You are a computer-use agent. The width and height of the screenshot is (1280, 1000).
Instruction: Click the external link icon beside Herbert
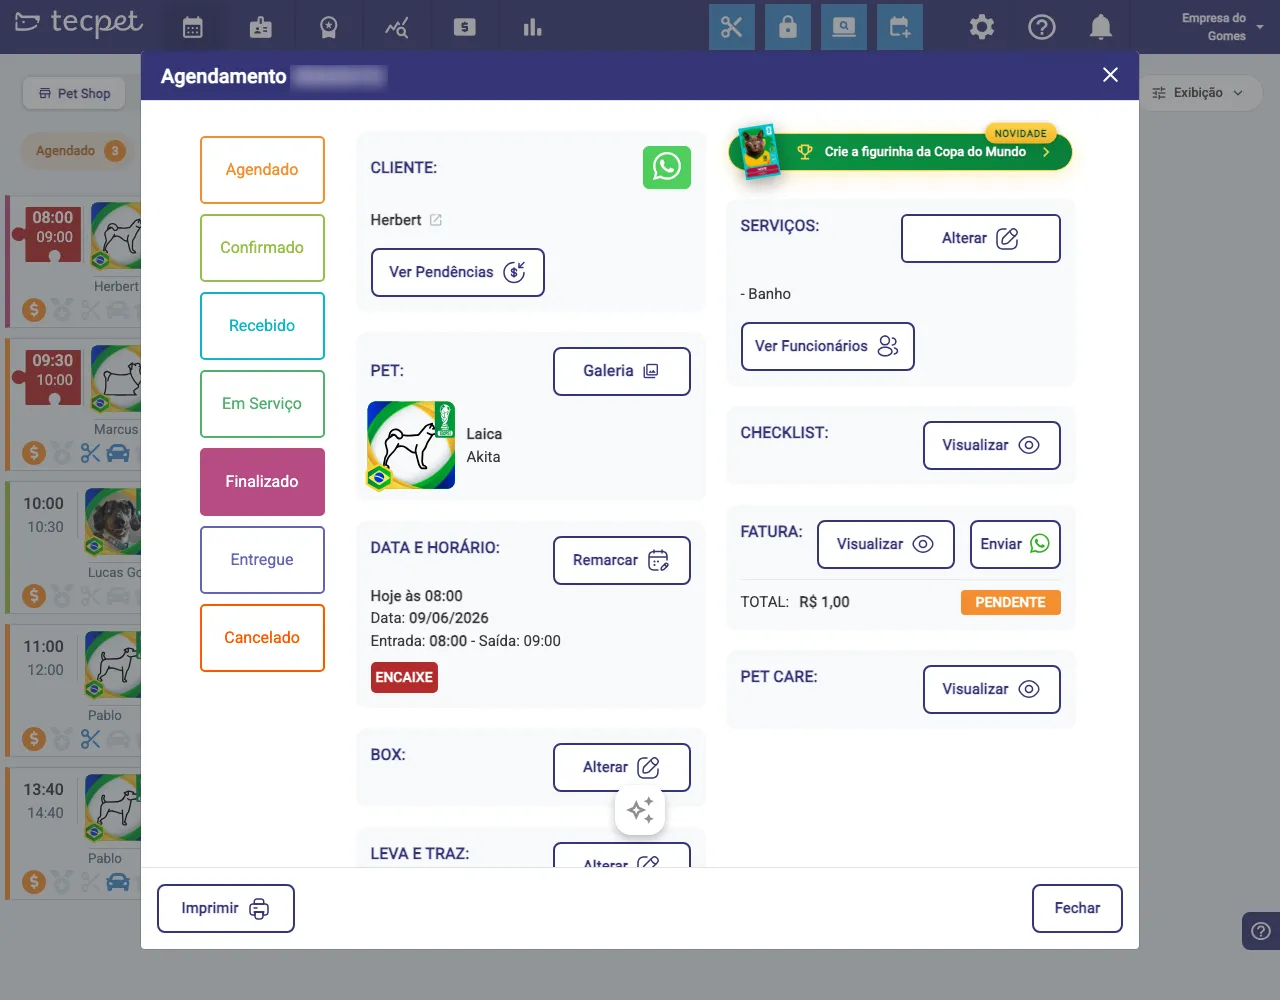[436, 220]
